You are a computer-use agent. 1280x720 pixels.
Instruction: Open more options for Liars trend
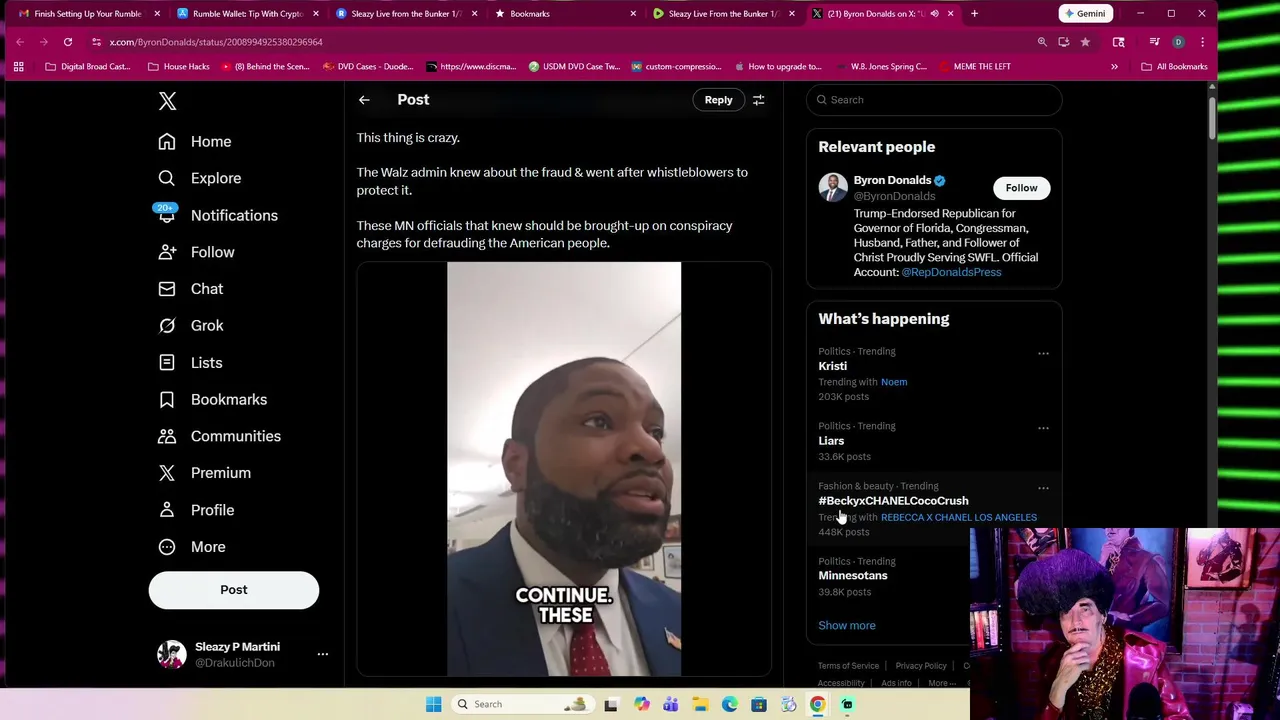[x=1043, y=428]
